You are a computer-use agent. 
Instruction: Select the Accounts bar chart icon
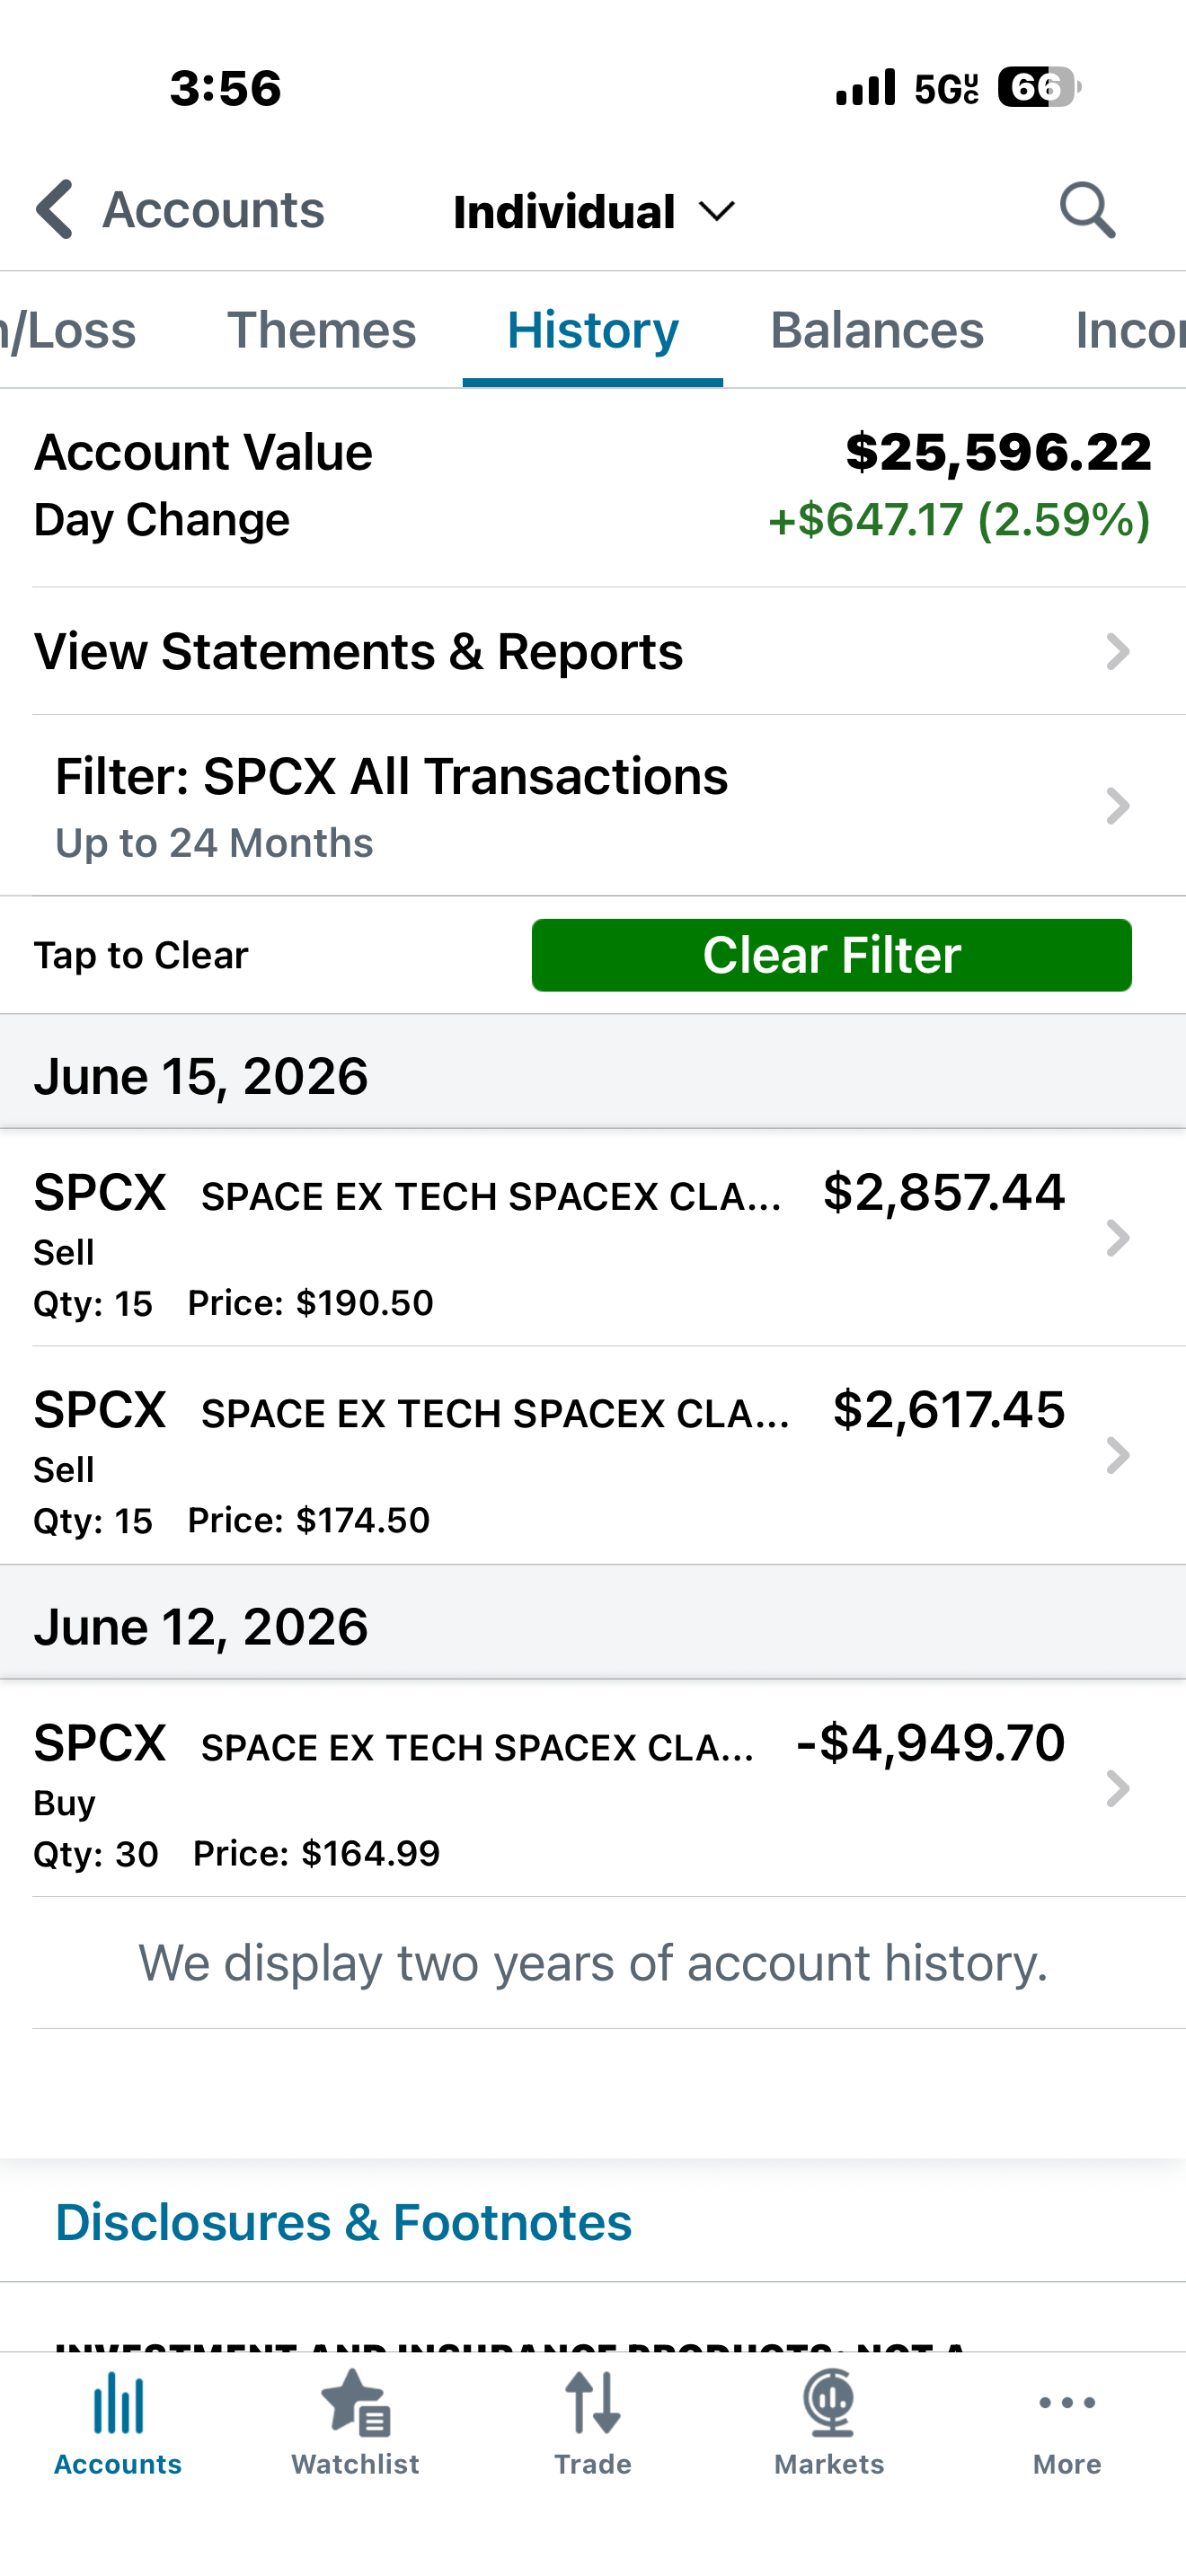click(118, 2402)
